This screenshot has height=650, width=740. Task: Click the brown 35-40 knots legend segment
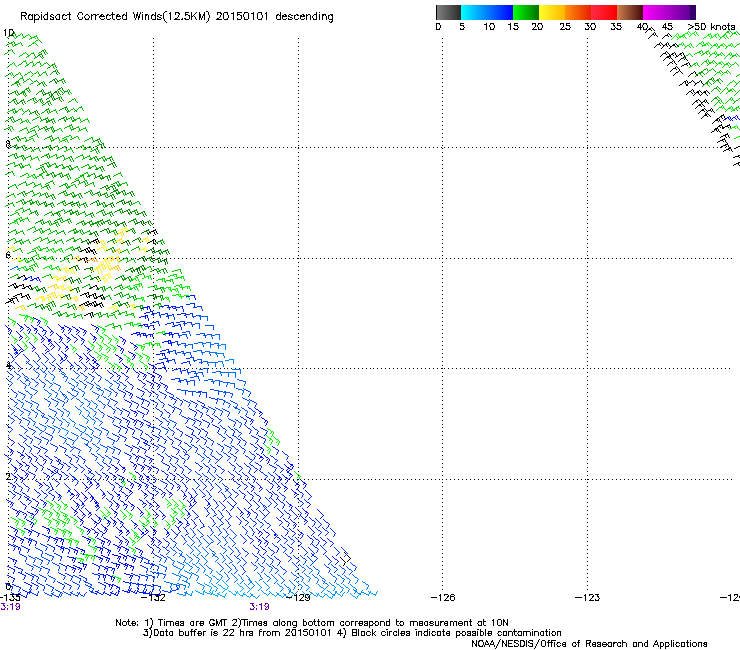tap(630, 12)
